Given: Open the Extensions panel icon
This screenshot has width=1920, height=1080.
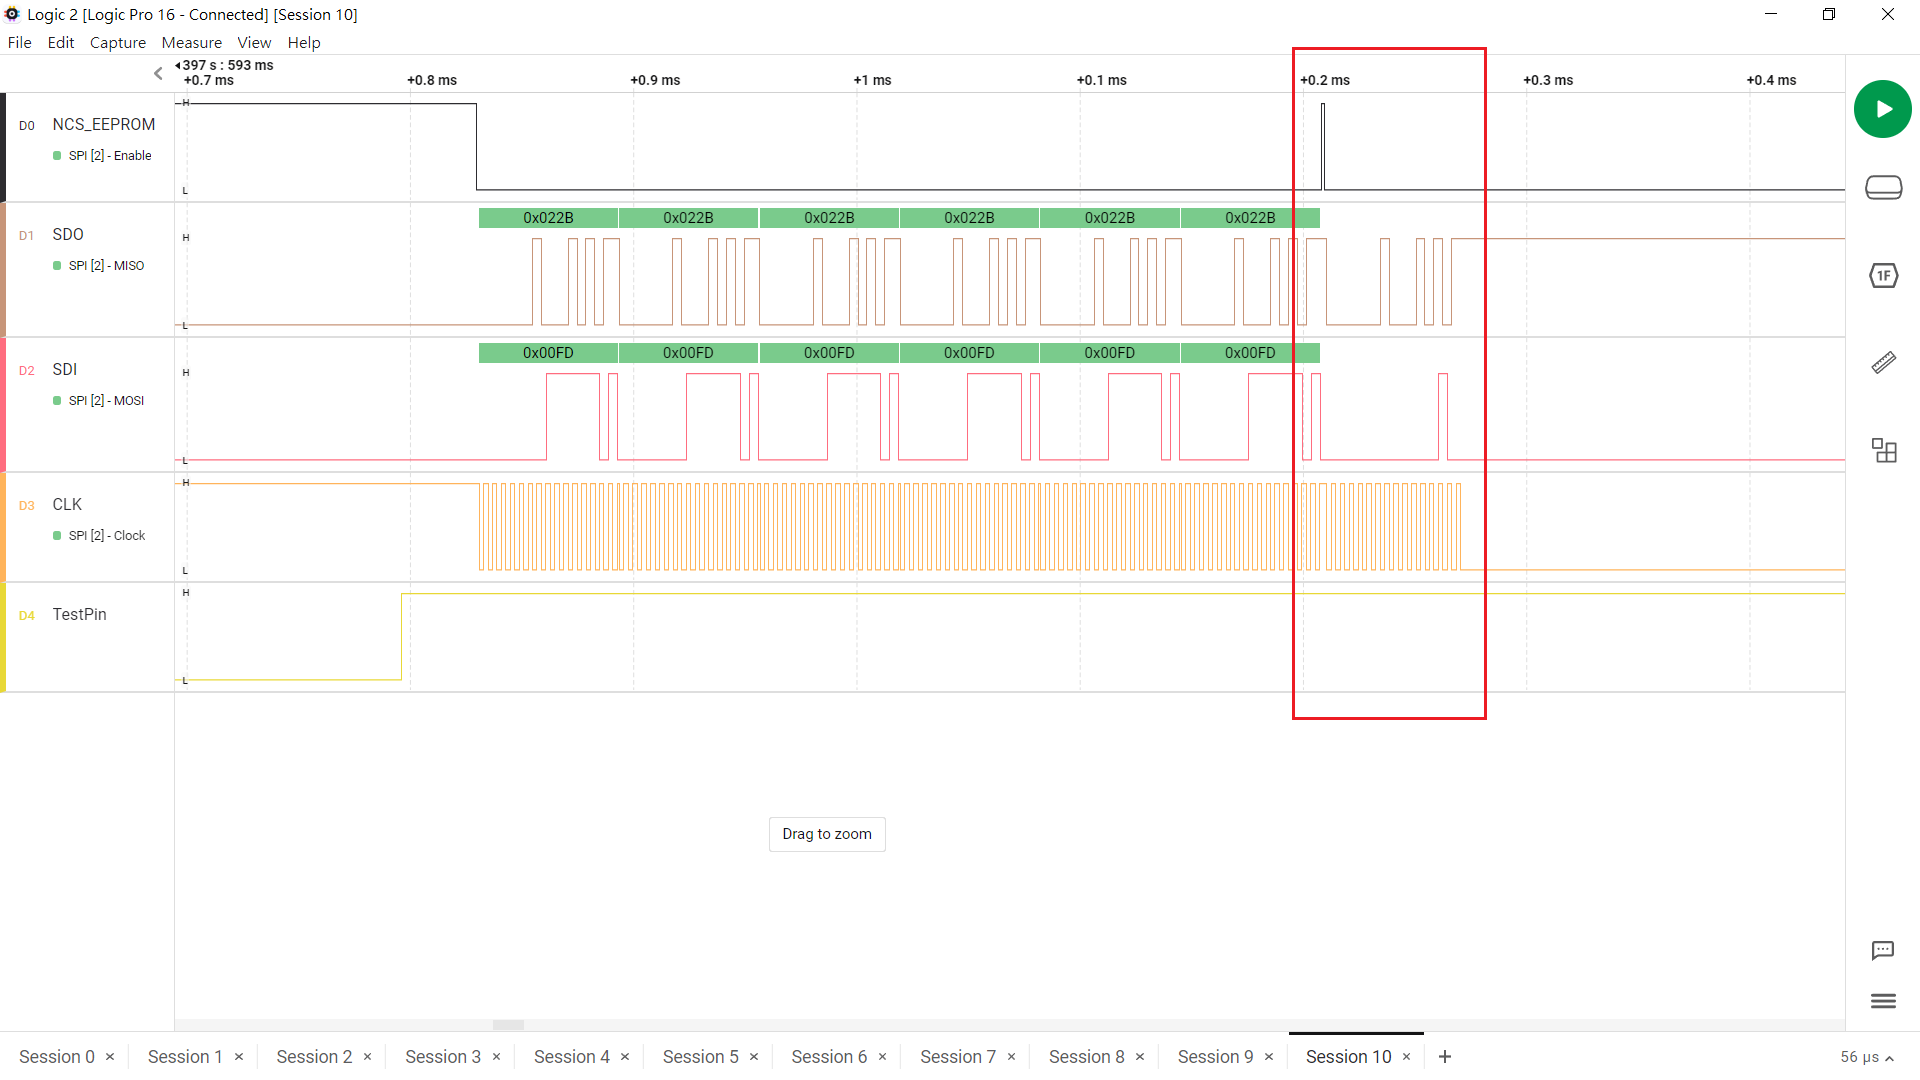Looking at the screenshot, I should tap(1883, 451).
